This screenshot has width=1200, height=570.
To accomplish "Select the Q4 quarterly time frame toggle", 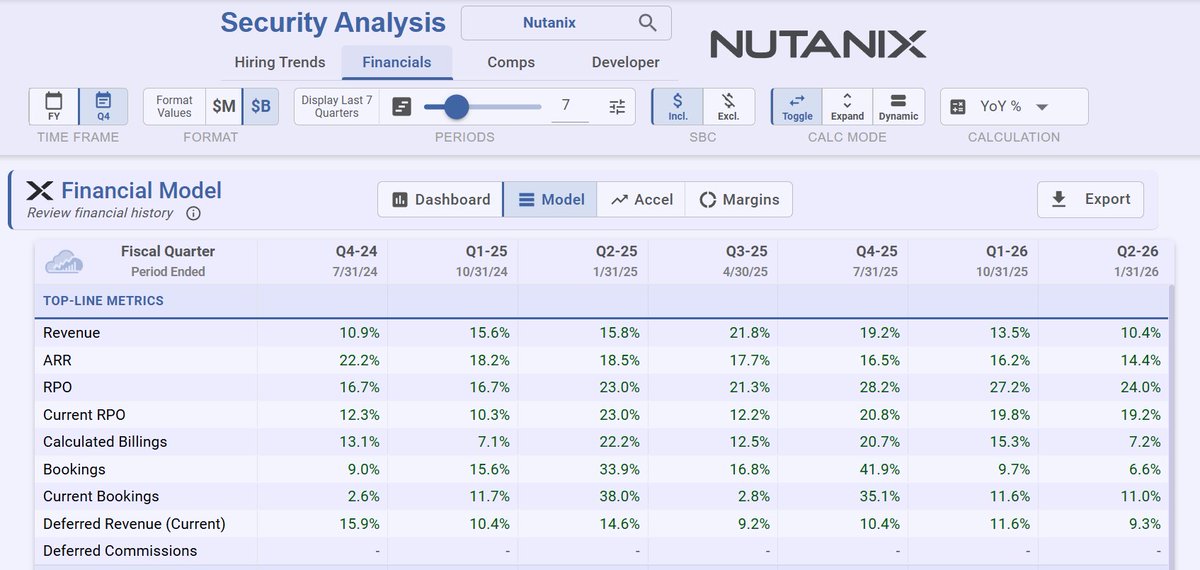I will click(x=103, y=106).
